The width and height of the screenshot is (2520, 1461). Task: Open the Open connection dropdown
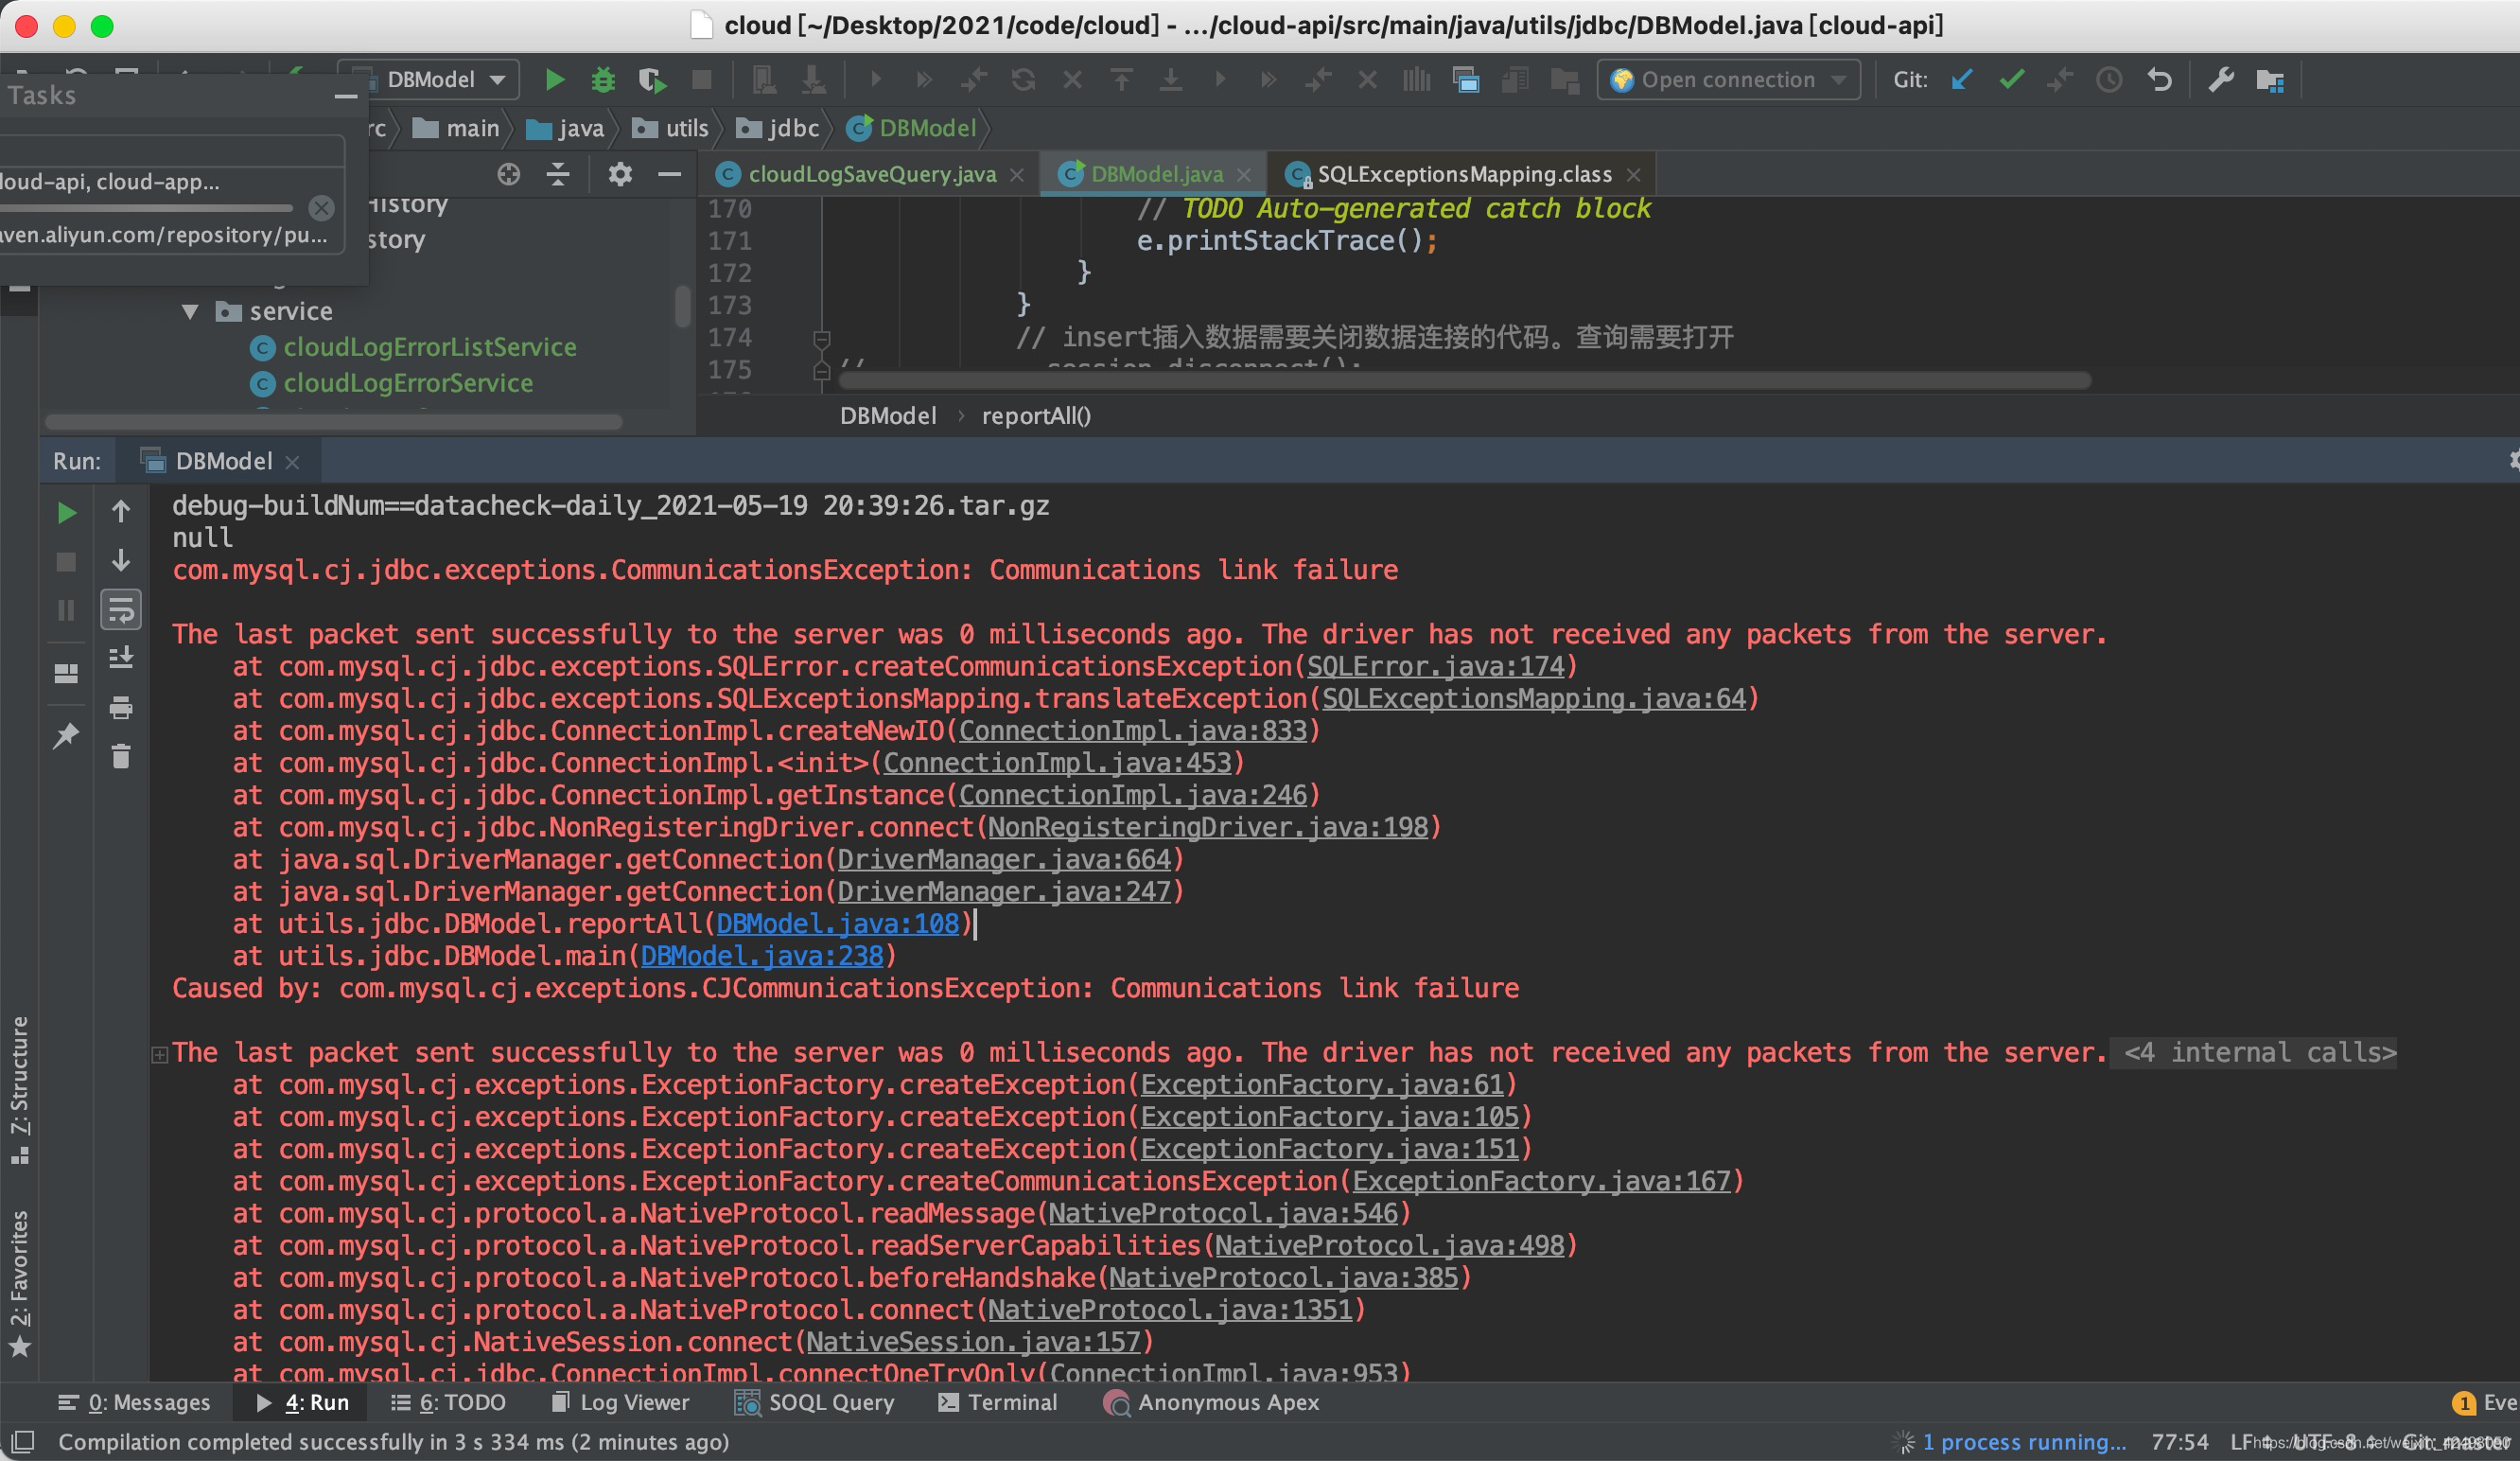point(1729,80)
